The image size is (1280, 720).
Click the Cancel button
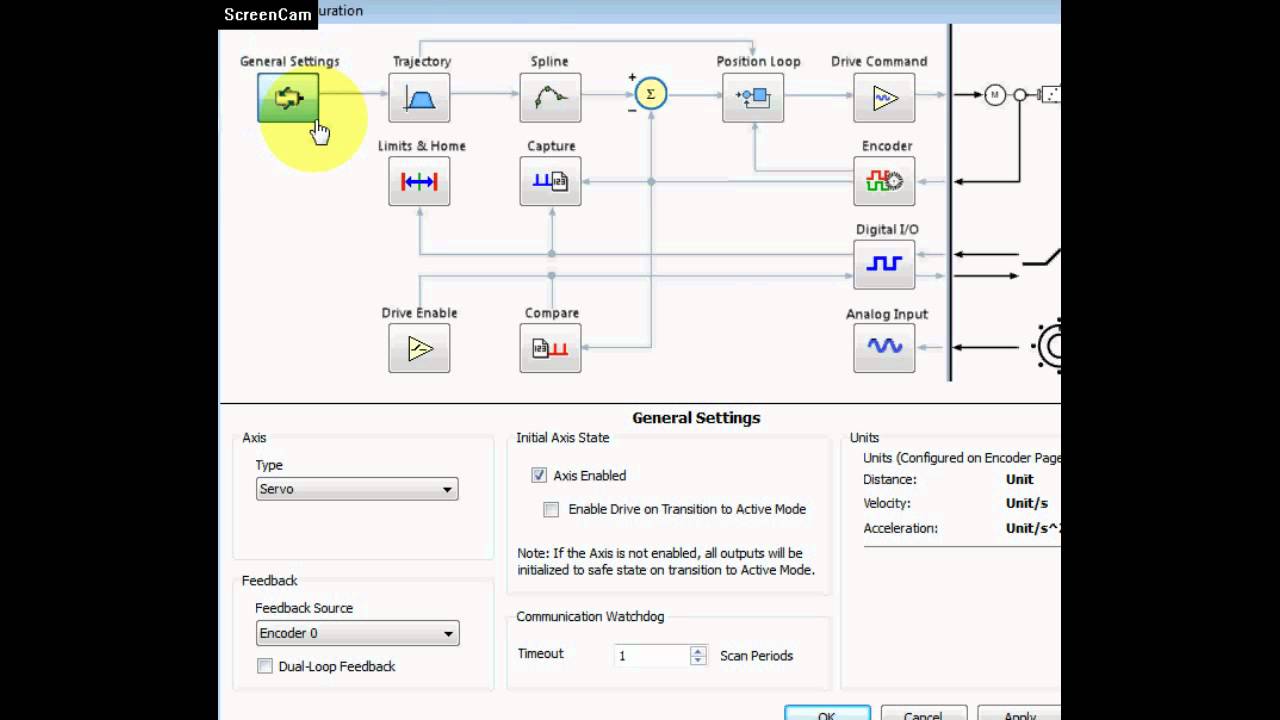(923, 716)
